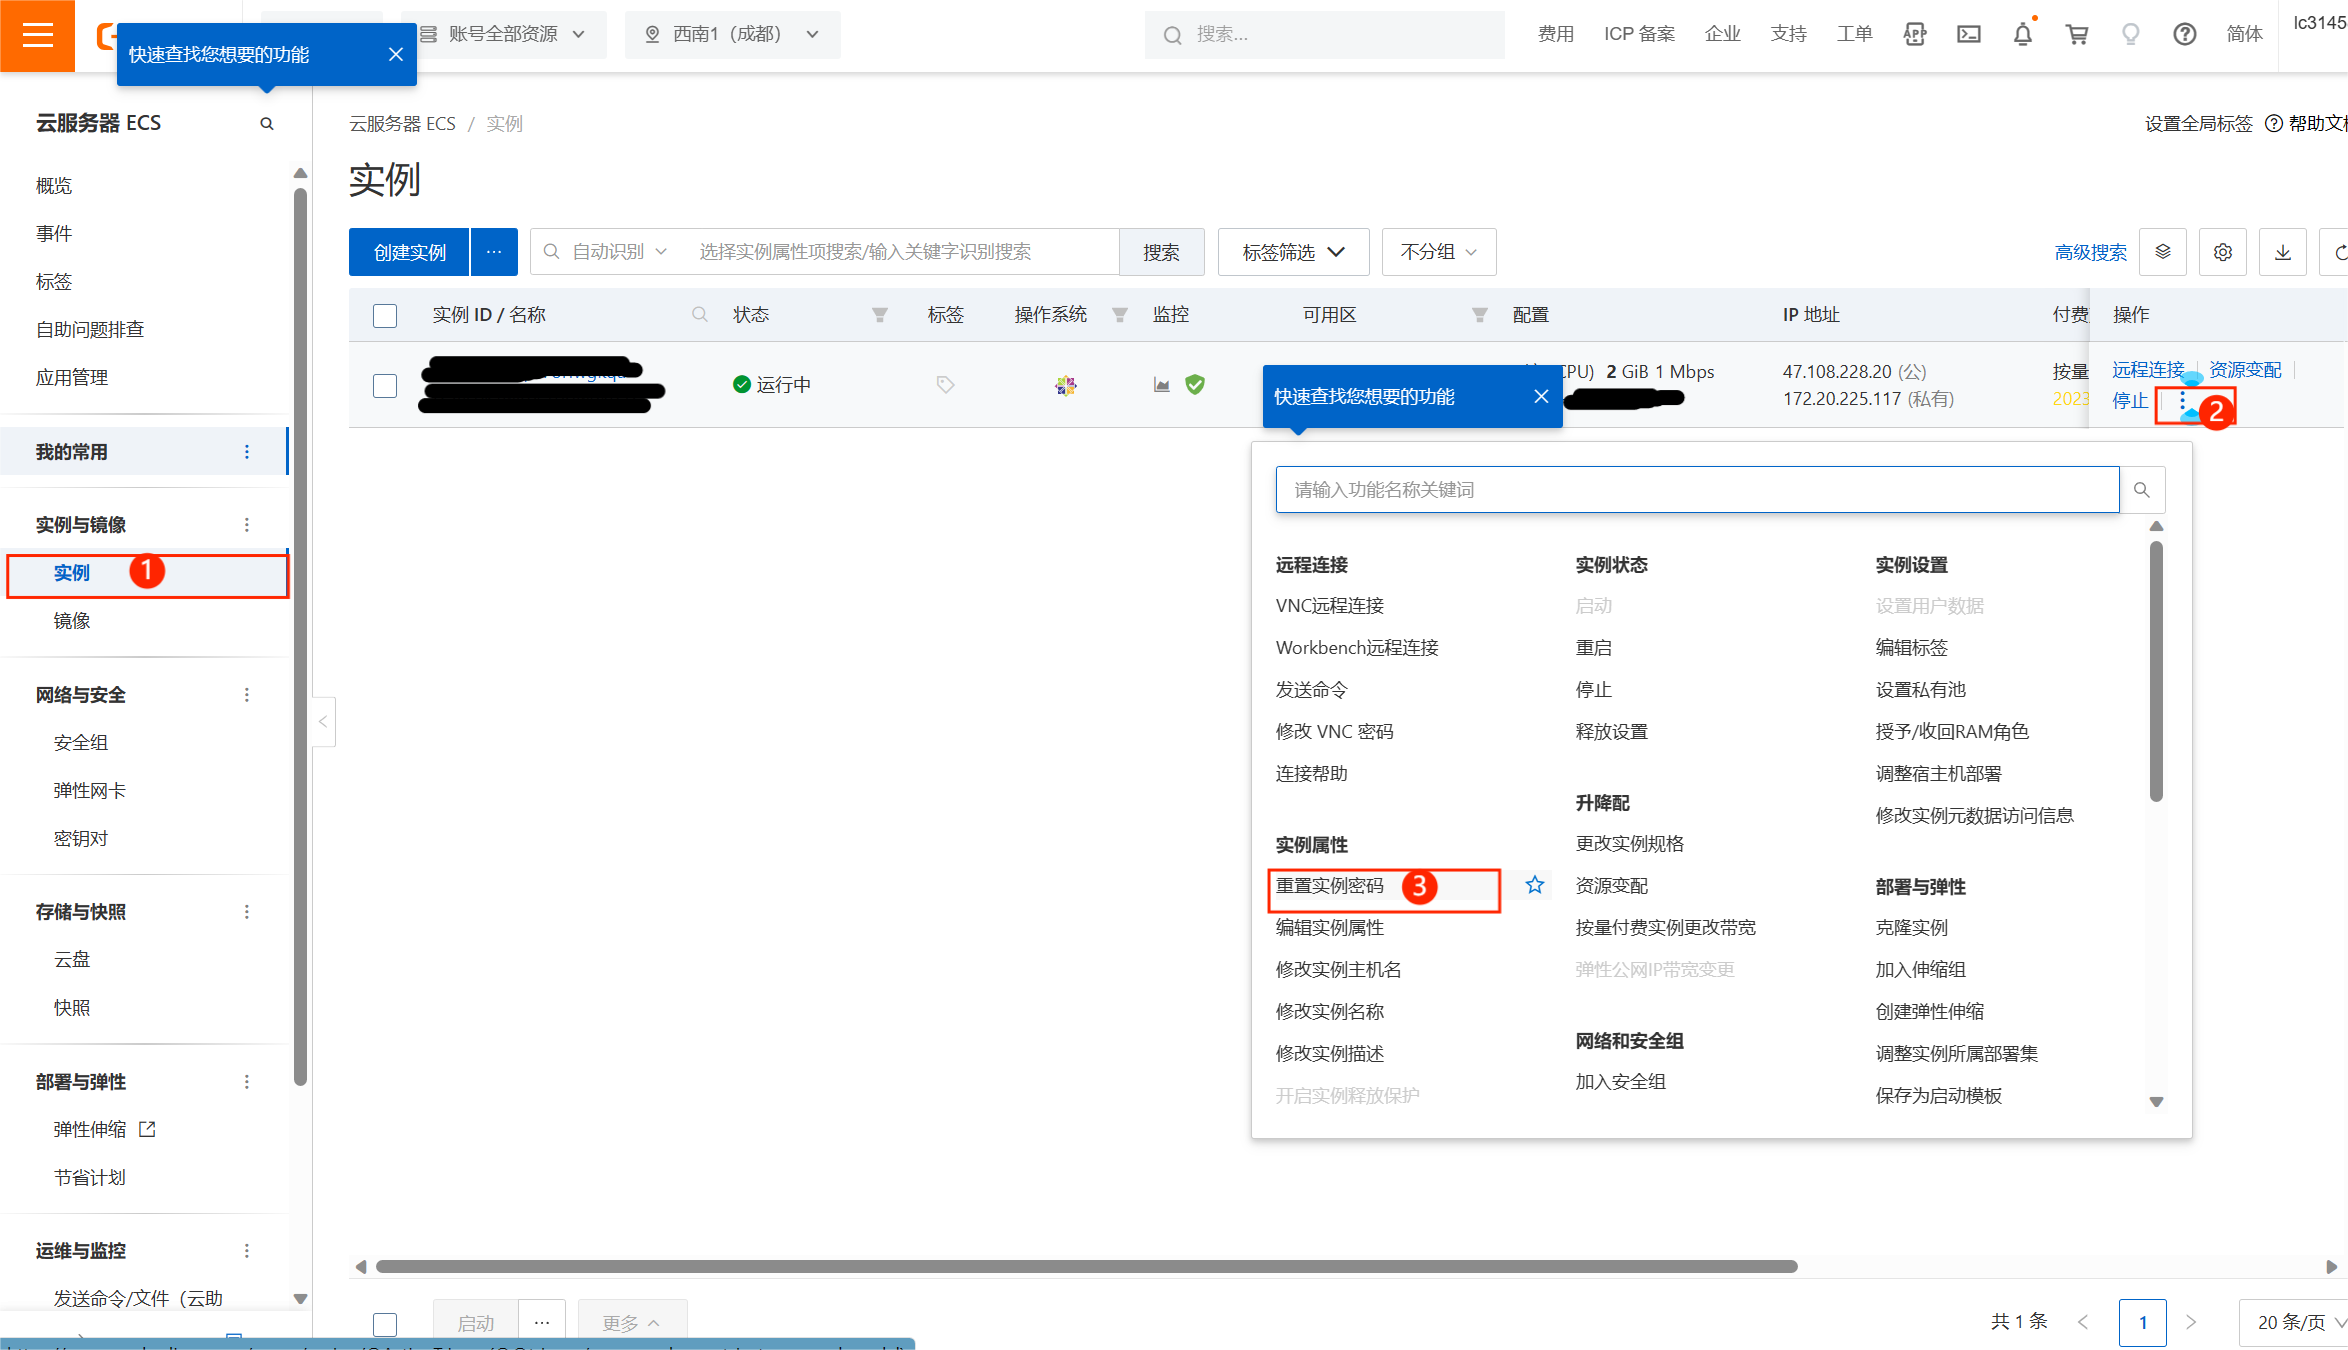Select 重置实例密码 from the menu
This screenshot has width=2348, height=1350.
[1330, 886]
